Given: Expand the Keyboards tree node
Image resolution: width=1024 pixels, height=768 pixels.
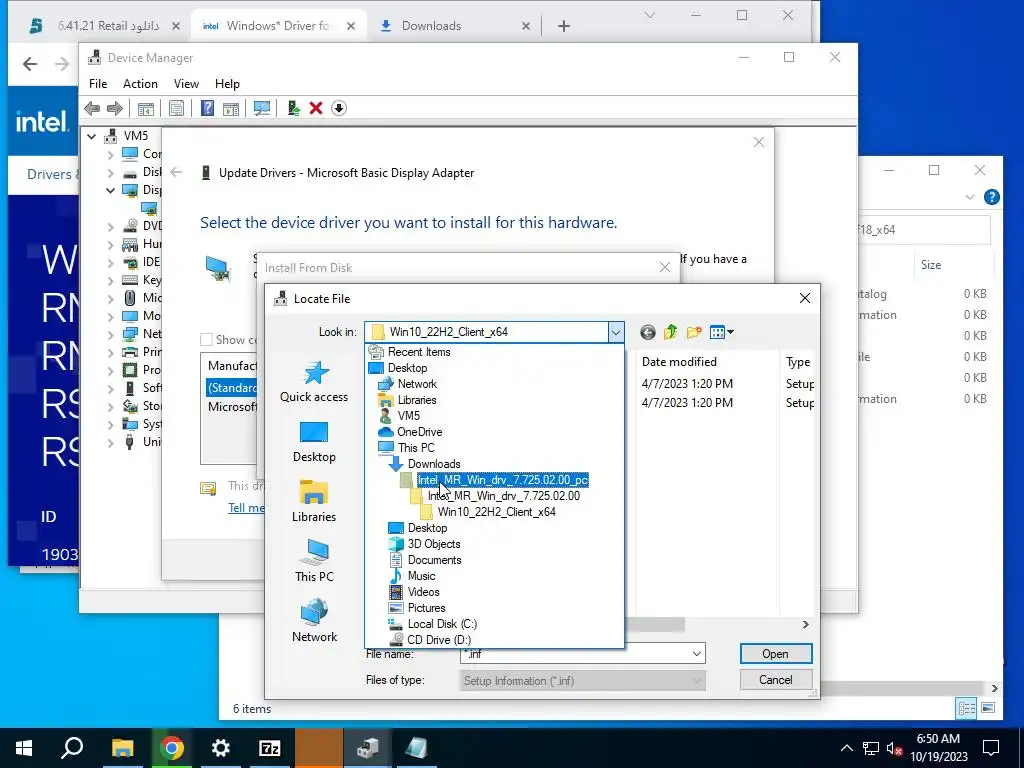Looking at the screenshot, I should click(x=110, y=281).
